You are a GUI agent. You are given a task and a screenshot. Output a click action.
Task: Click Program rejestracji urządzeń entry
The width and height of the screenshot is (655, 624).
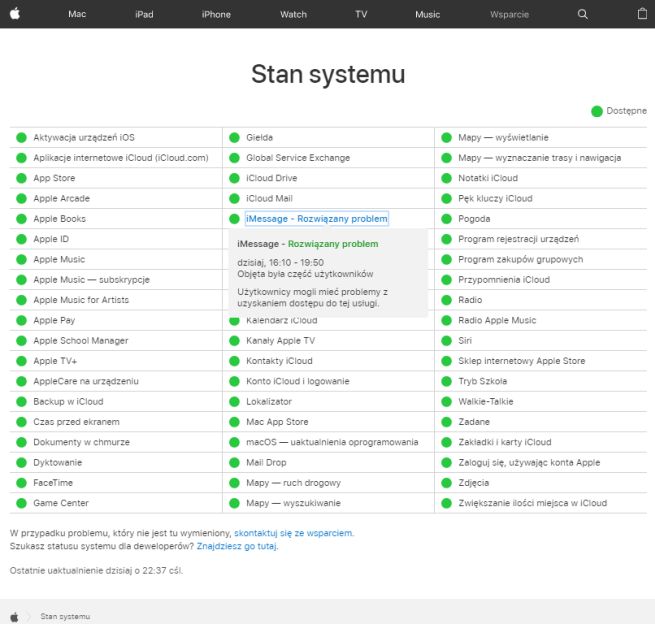coord(518,239)
